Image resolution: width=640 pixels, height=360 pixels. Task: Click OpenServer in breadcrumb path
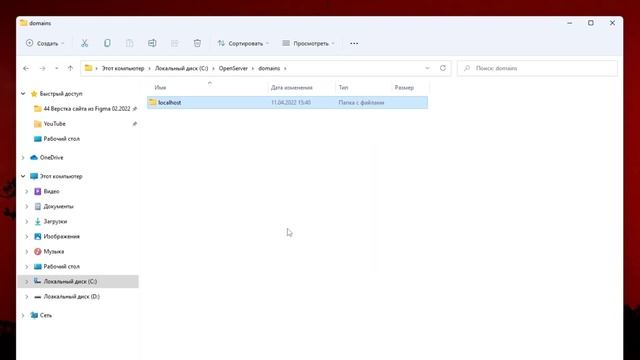point(233,68)
